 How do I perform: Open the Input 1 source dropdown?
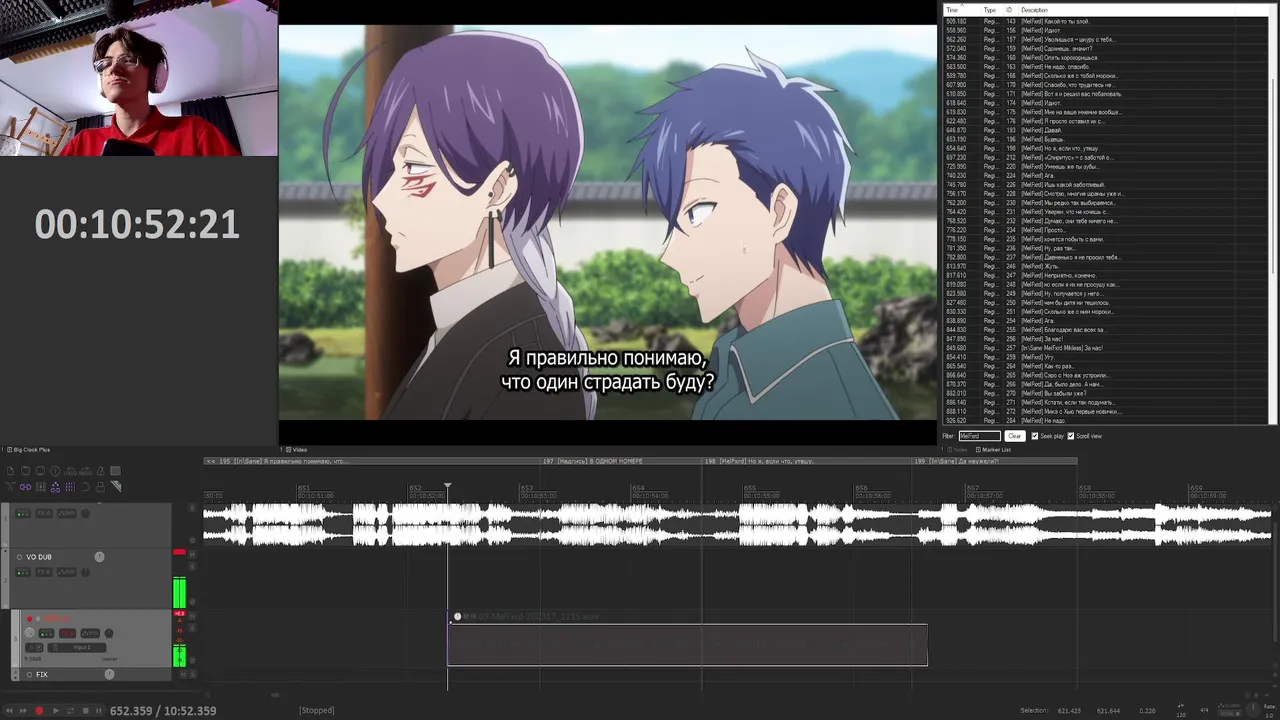[x=77, y=647]
